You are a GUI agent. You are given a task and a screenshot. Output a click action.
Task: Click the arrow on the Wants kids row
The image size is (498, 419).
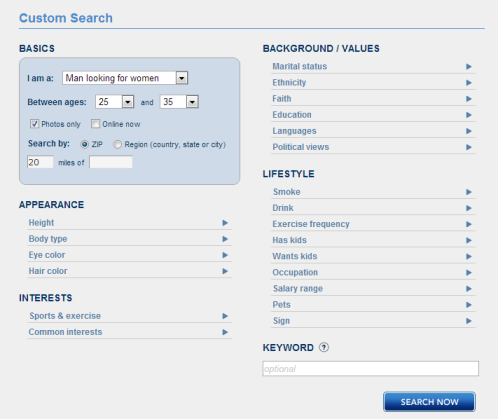(469, 256)
